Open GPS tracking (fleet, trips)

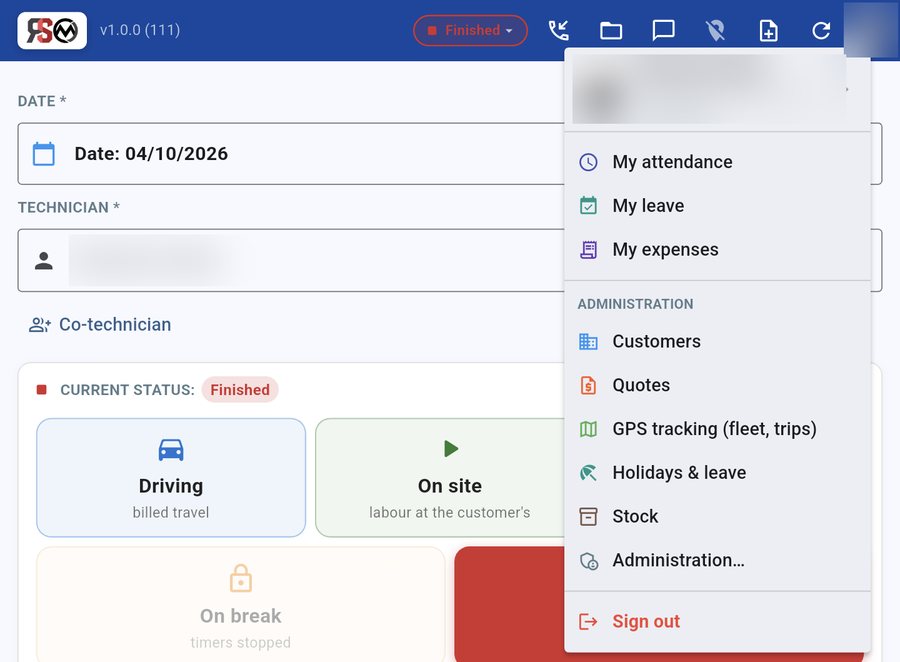pyautogui.click(x=717, y=429)
